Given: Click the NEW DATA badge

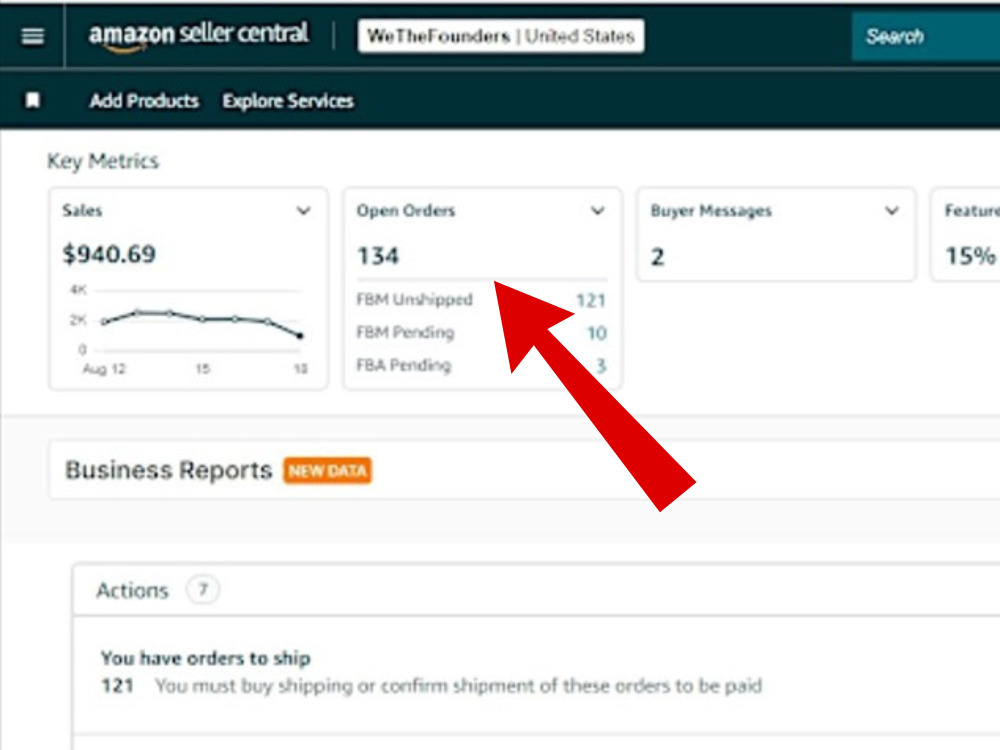Looking at the screenshot, I should point(328,471).
